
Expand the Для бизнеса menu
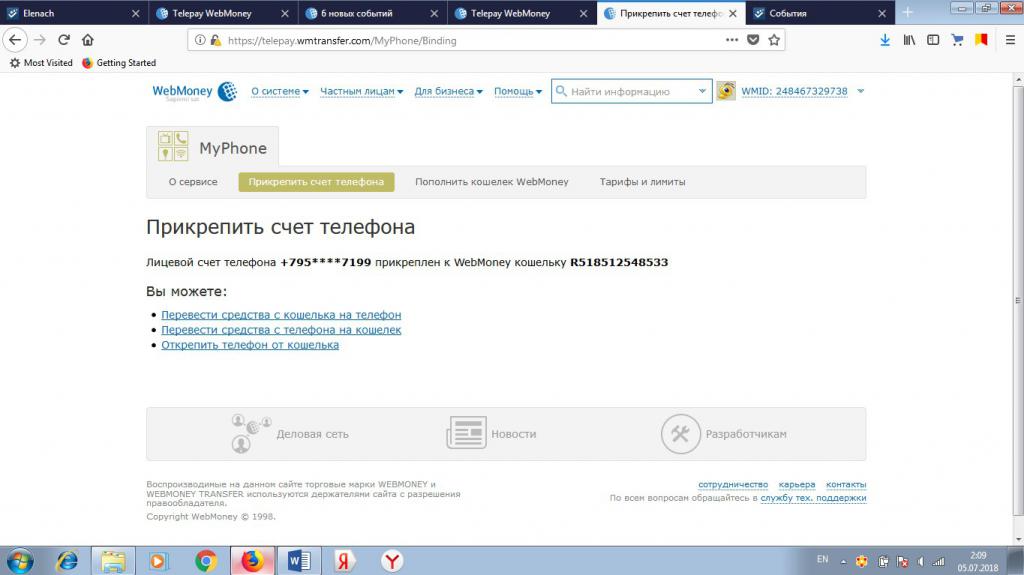pyautogui.click(x=448, y=91)
